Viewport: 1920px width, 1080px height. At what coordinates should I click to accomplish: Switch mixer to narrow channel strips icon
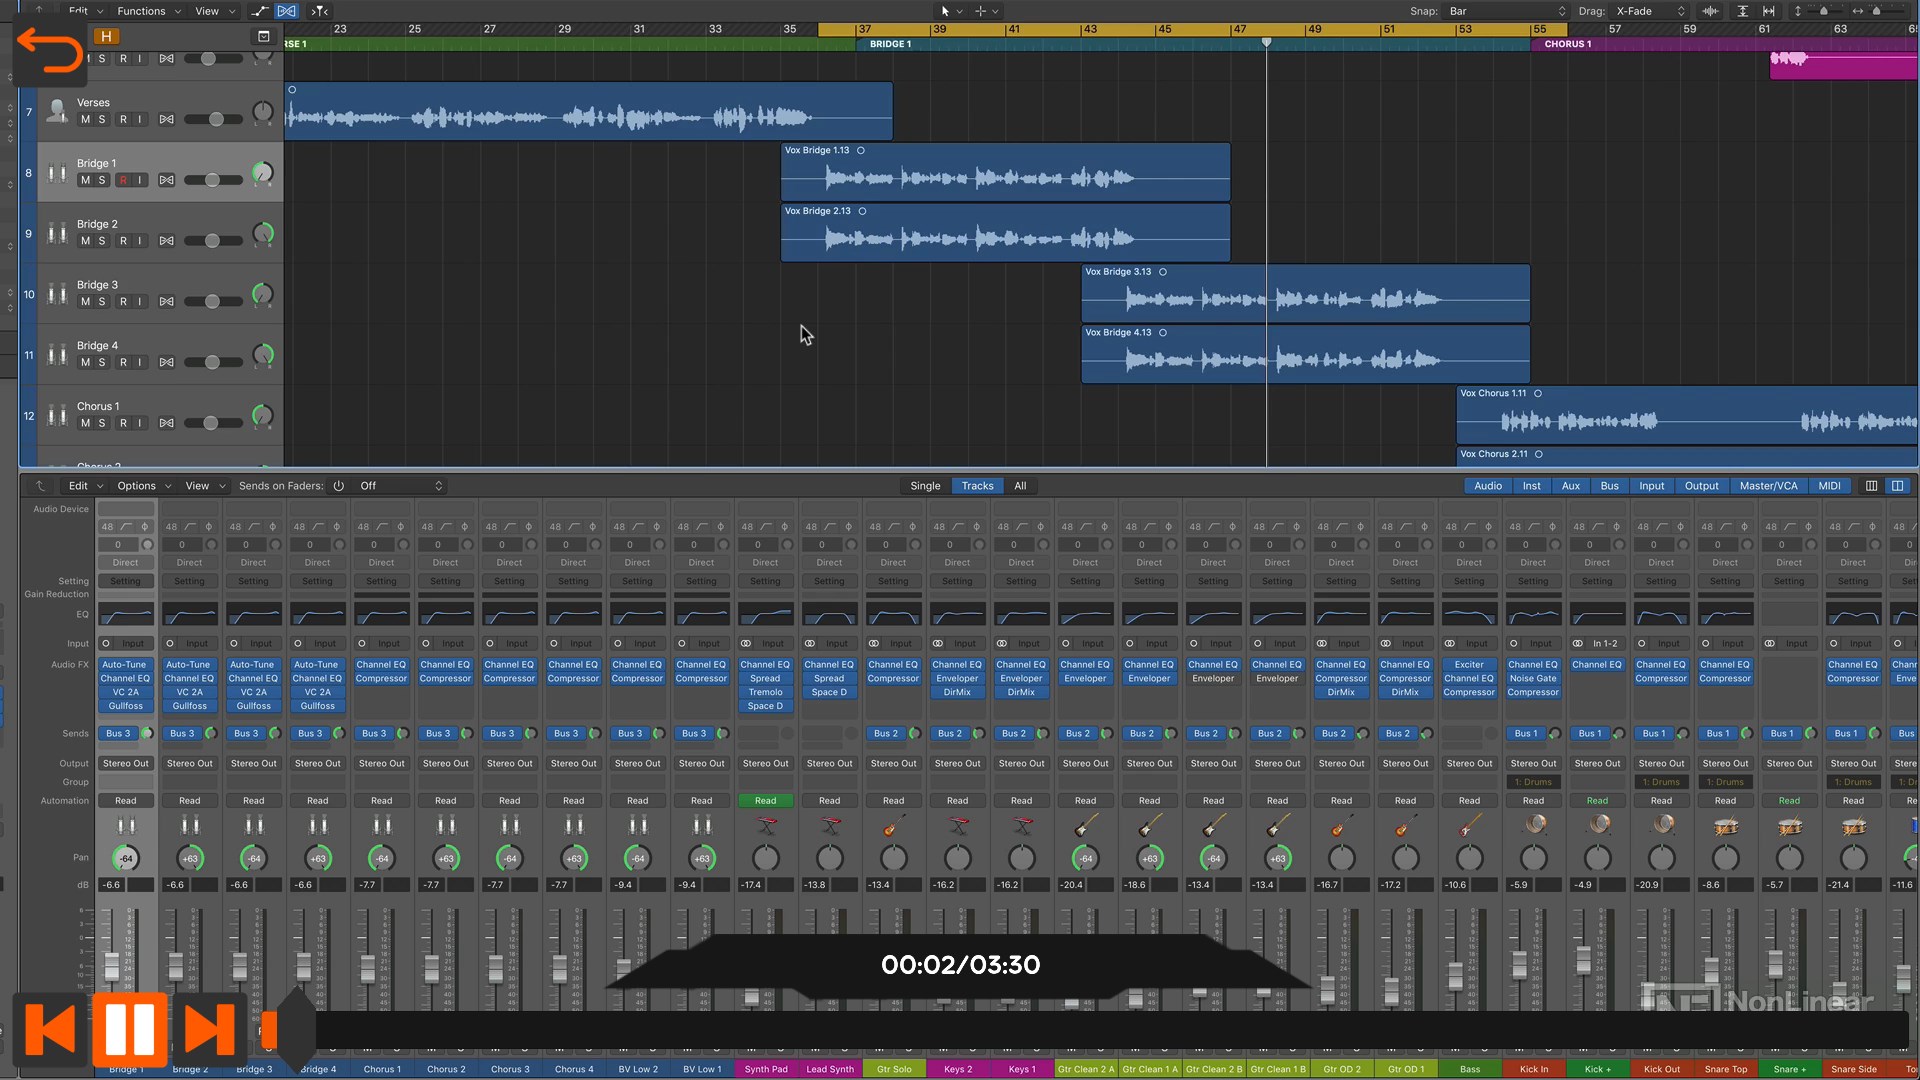click(x=1871, y=486)
